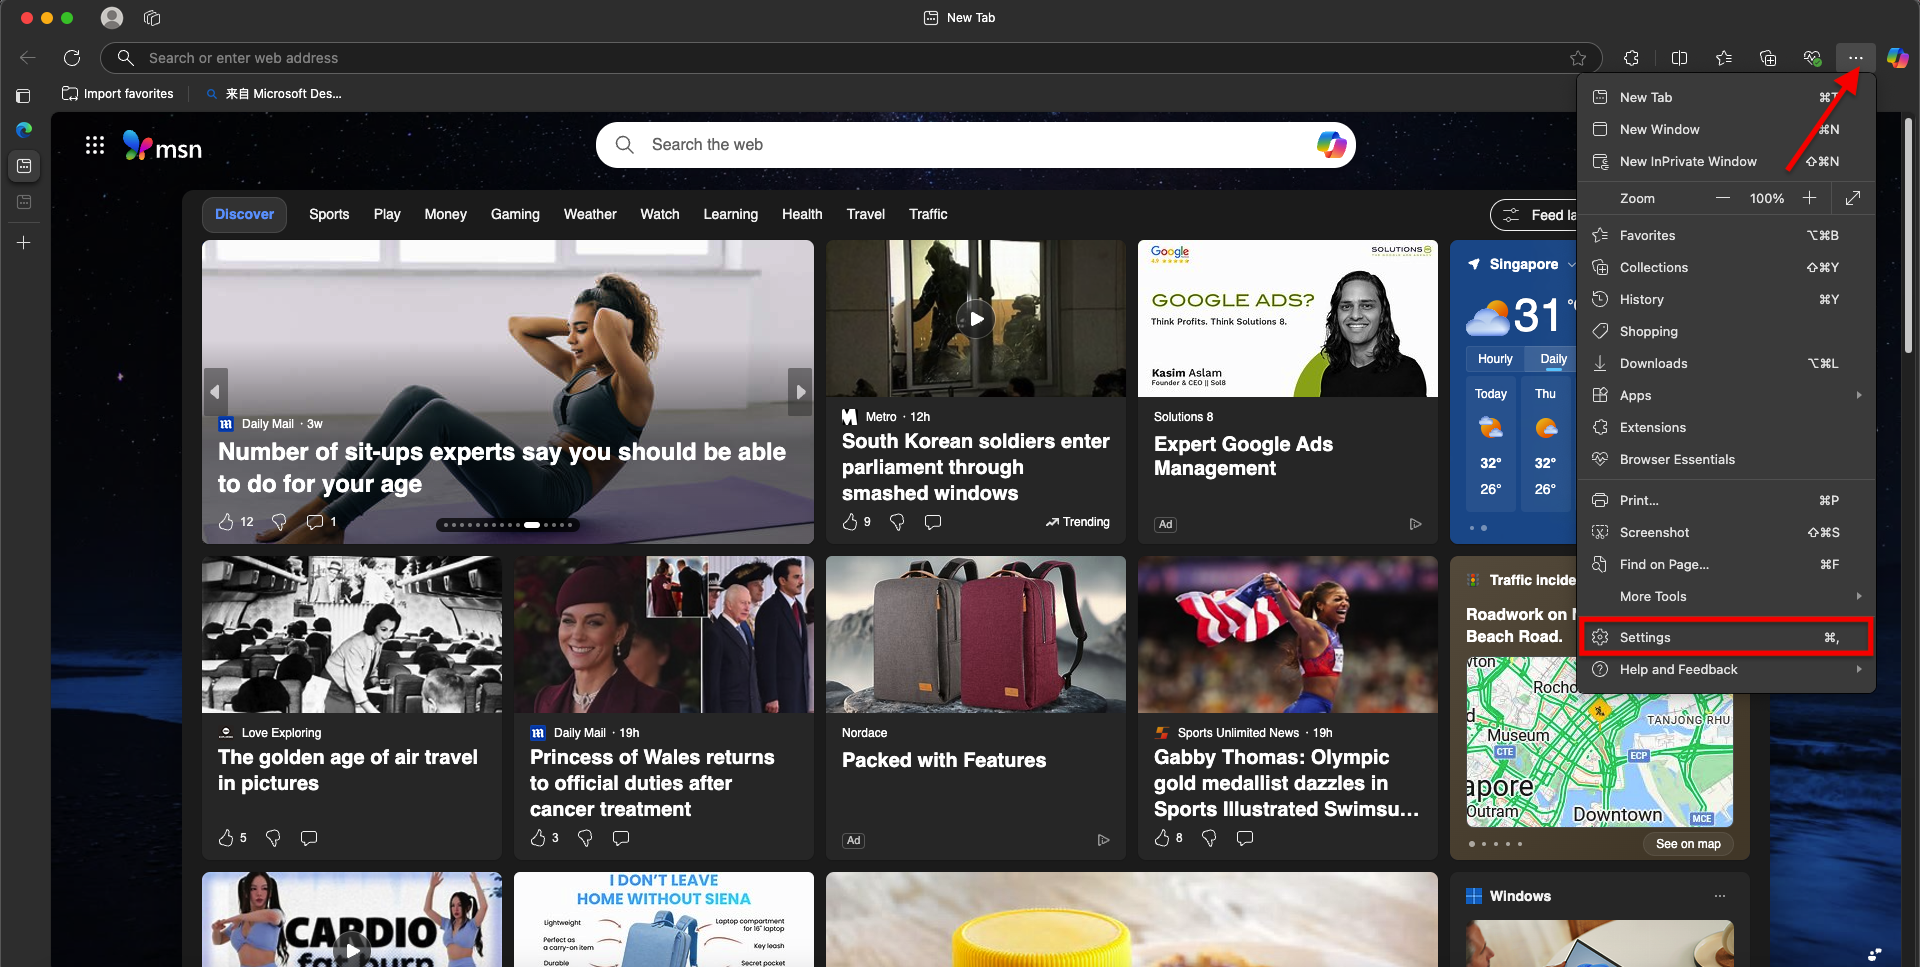Click the msn logo
The height and width of the screenshot is (967, 1920).
click(163, 146)
